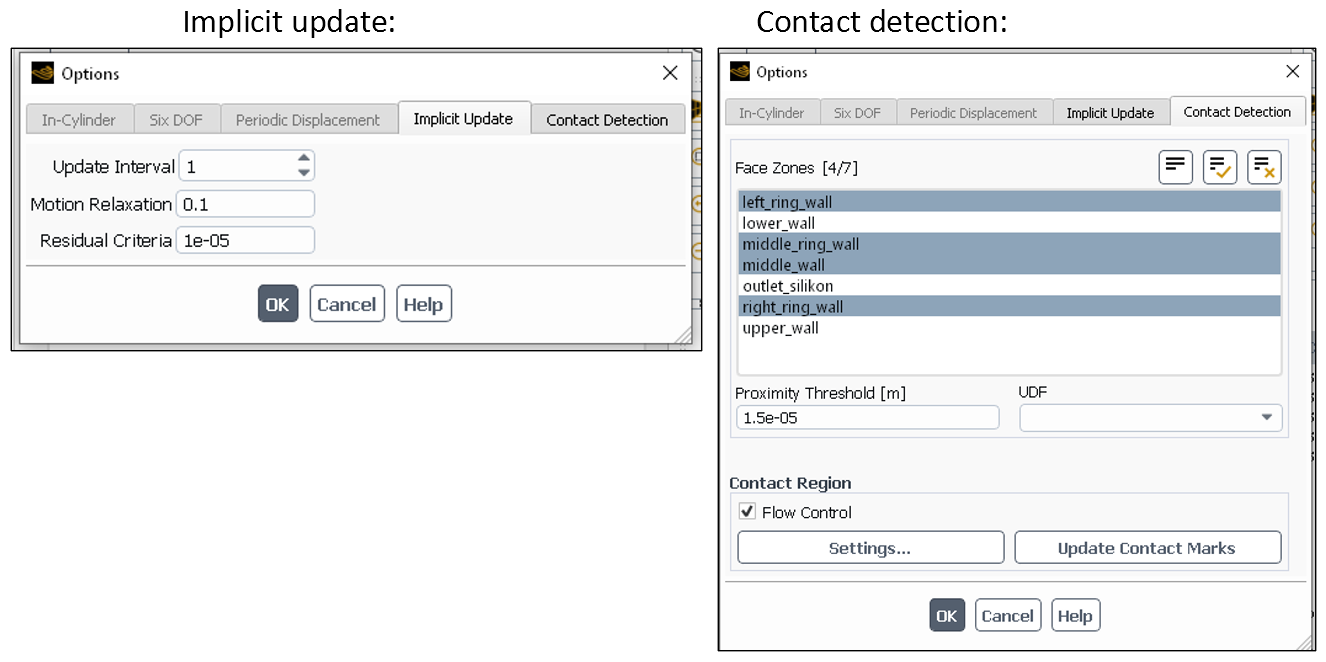Click the Proximity Threshold input field
Image resolution: width=1326 pixels, height=662 pixels.
(866, 418)
